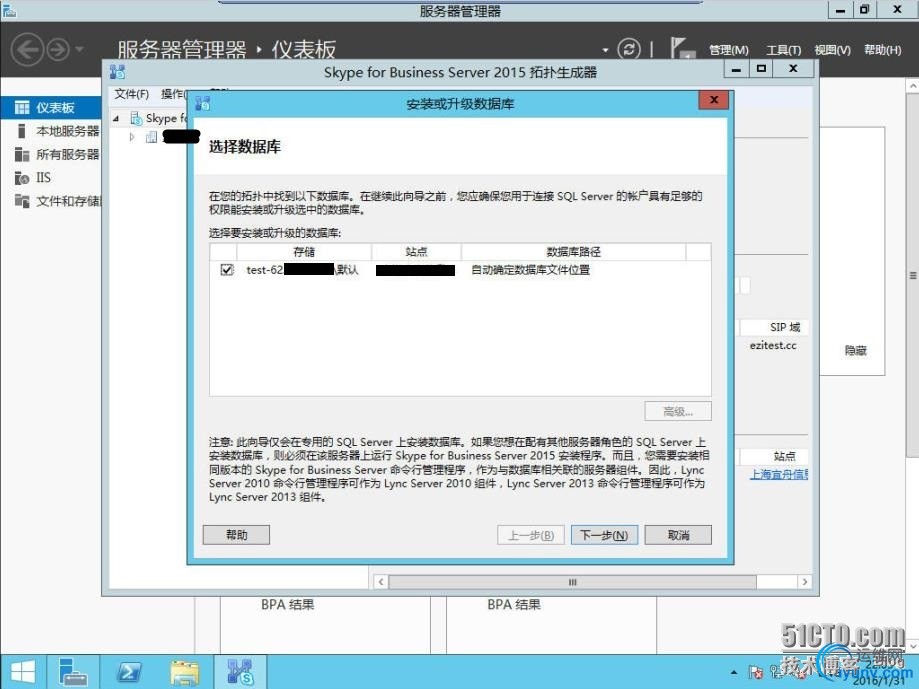Click the Server Manager title bar icon
The image size is (919, 689).
point(10,9)
